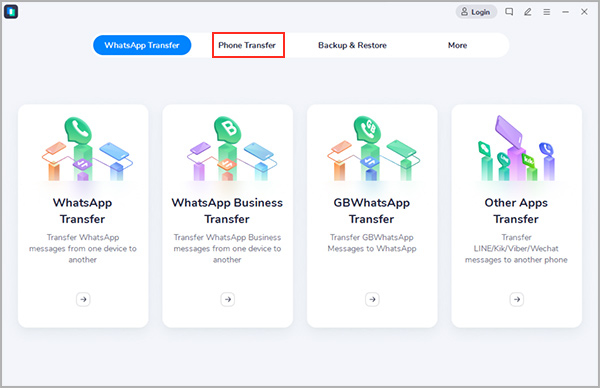The height and width of the screenshot is (388, 600).
Task: Click the 'WhatsApp Business Transfer' card title
Action: tap(227, 211)
